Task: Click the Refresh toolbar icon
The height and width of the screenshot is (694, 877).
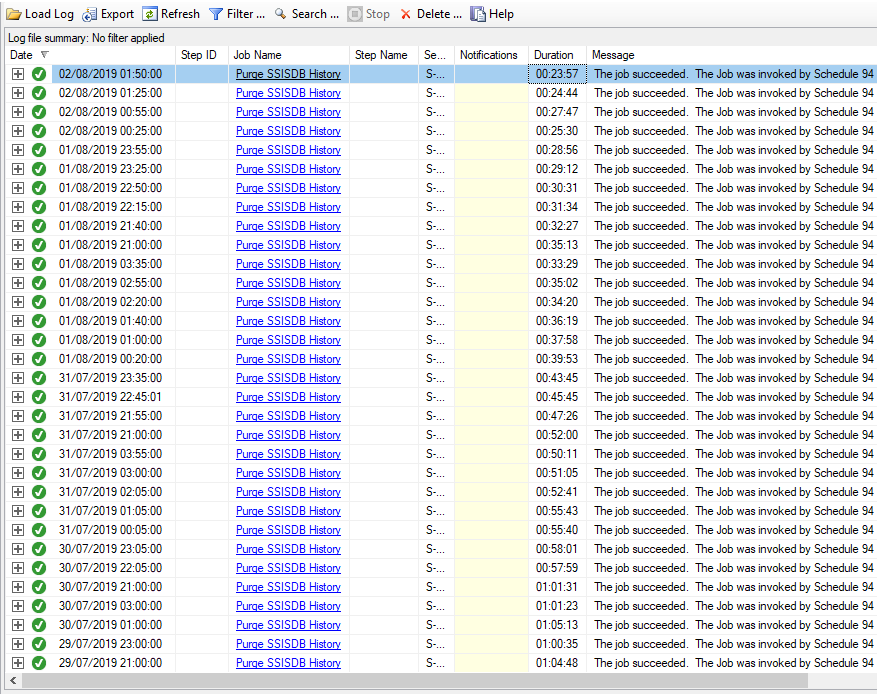Action: 149,14
